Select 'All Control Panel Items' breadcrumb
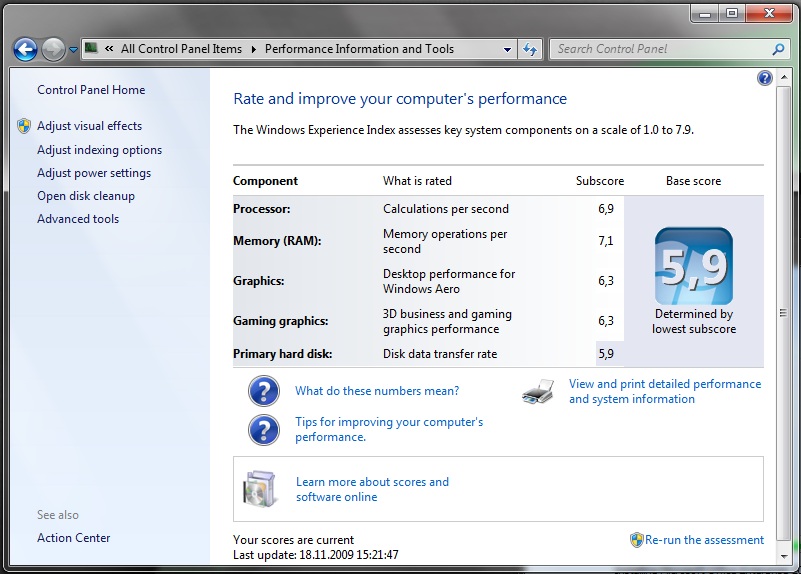Viewport: 801px width, 574px height. [x=181, y=49]
